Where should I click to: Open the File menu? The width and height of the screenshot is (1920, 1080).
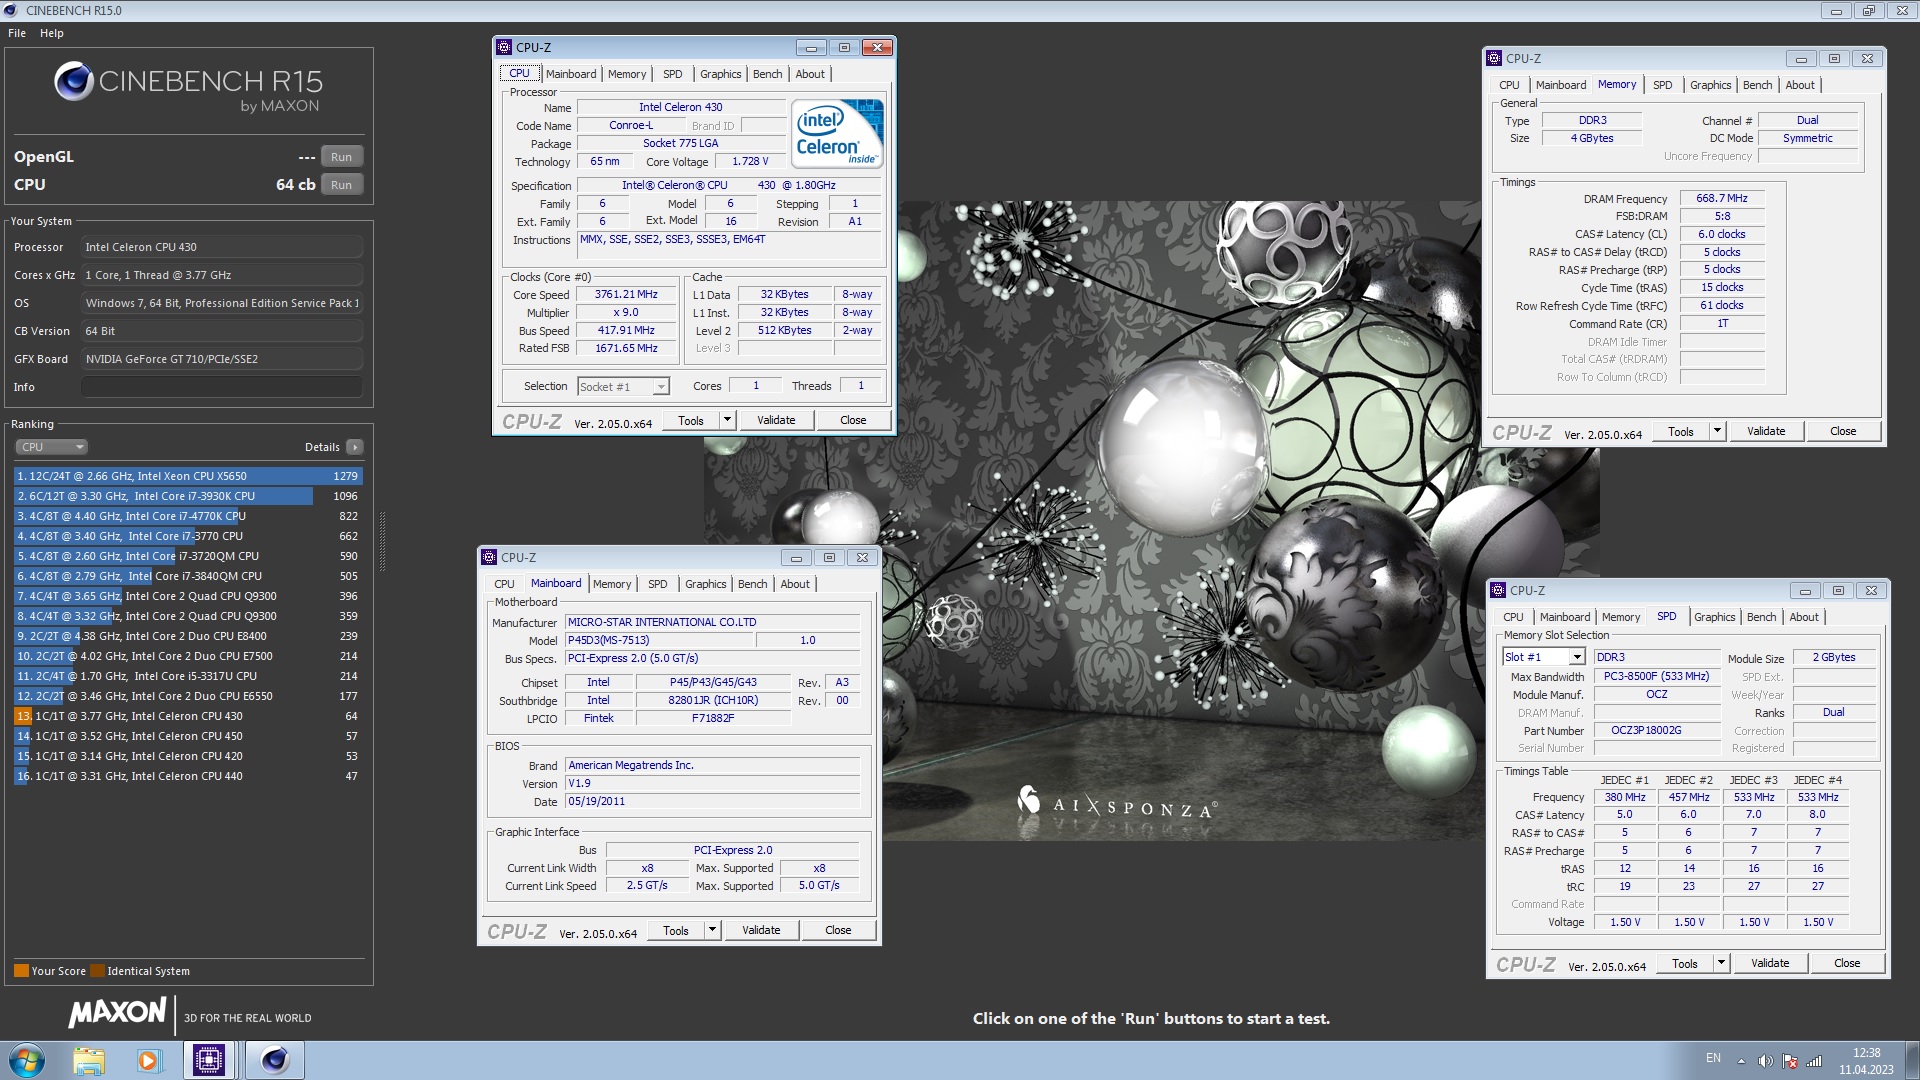[x=17, y=33]
